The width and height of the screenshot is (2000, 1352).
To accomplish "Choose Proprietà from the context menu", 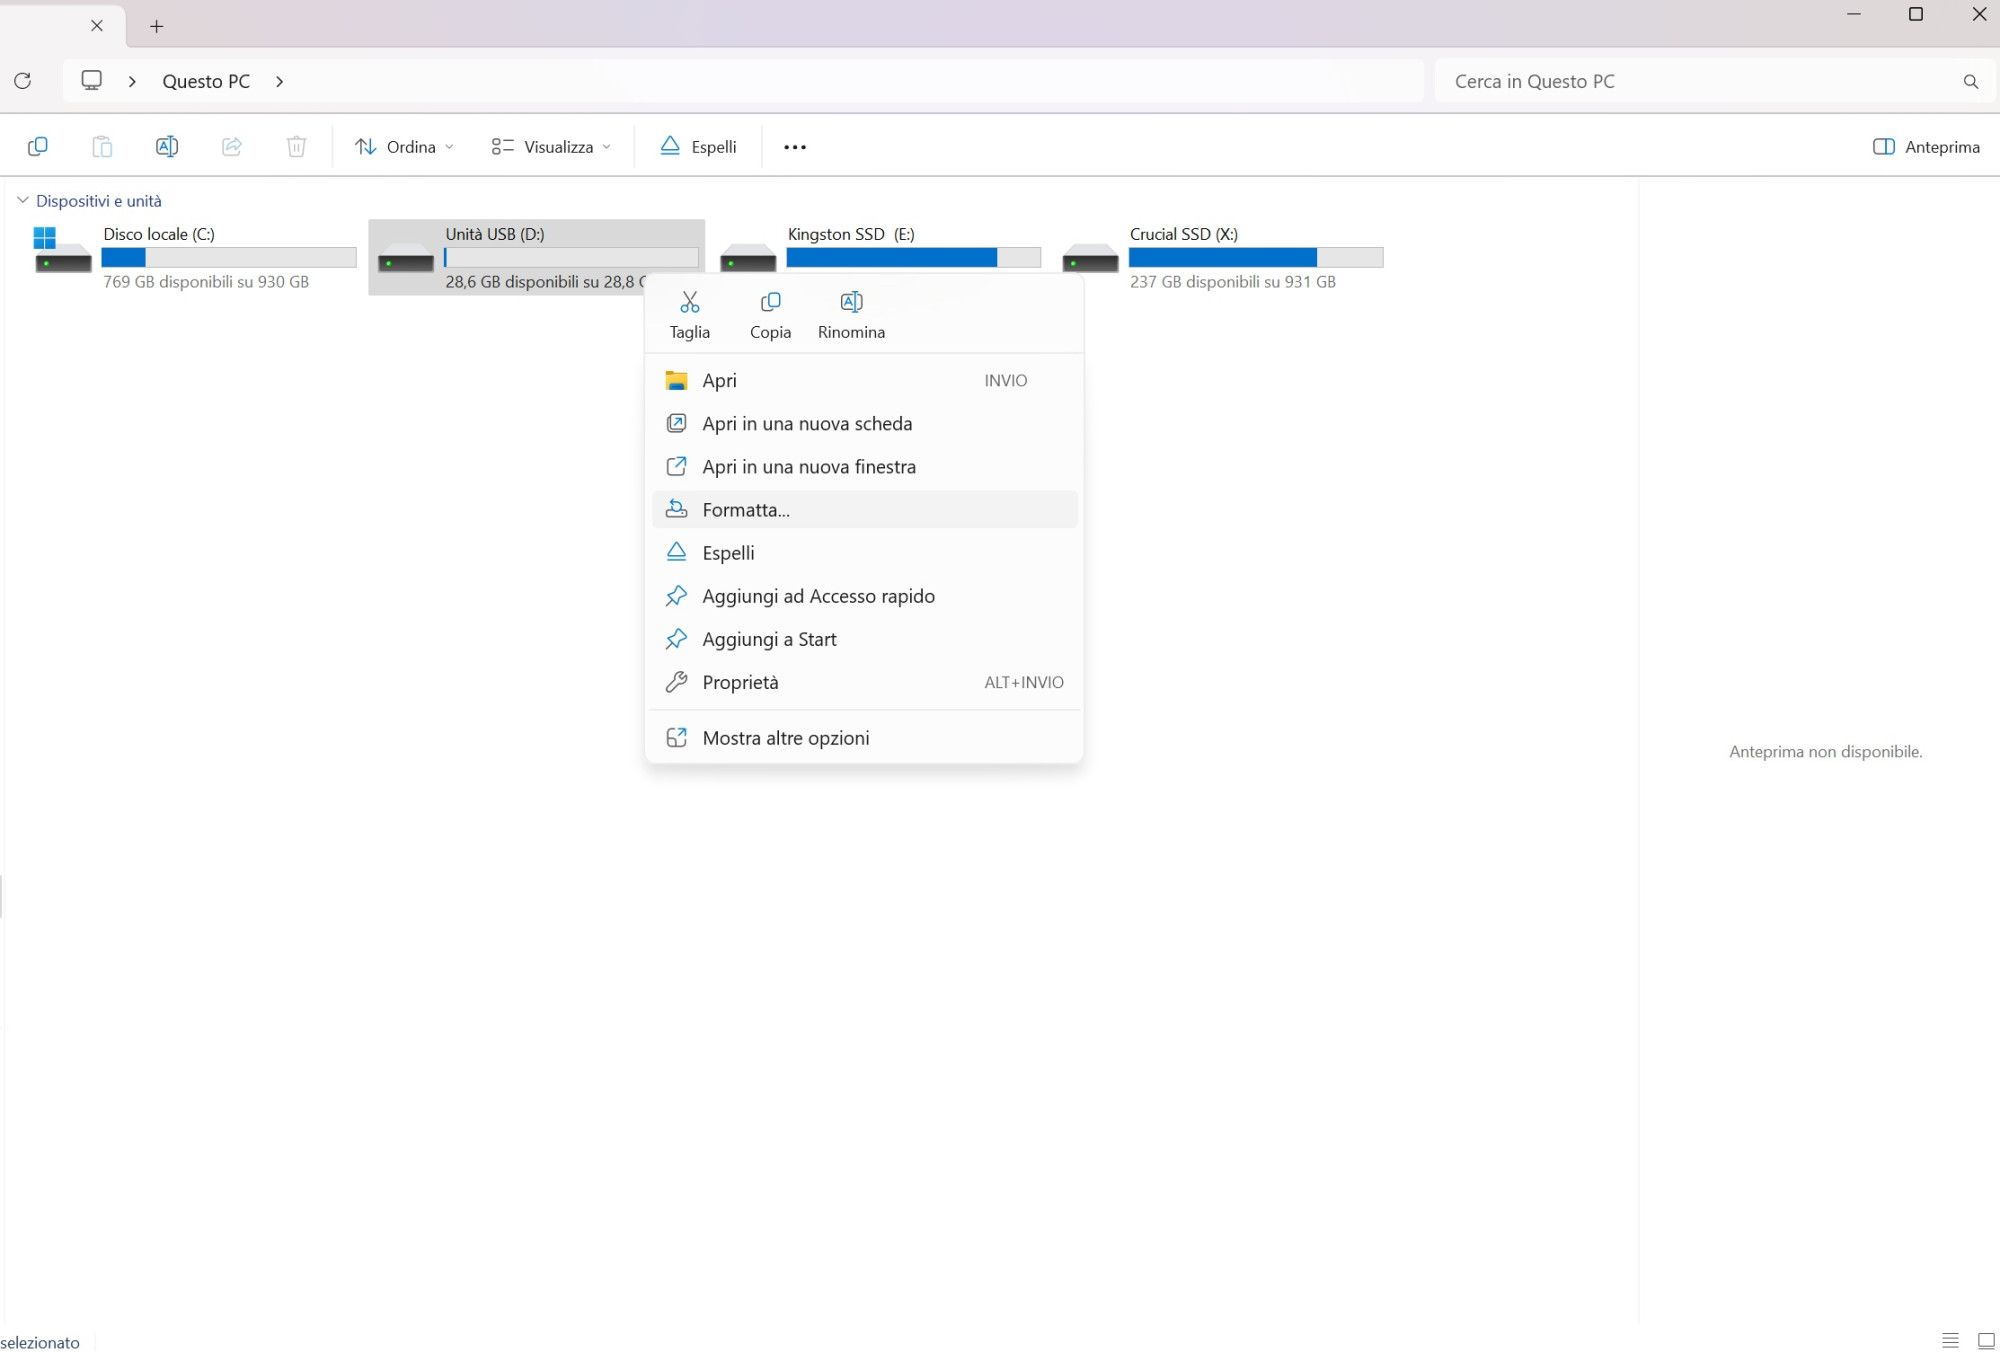I will pyautogui.click(x=740, y=683).
